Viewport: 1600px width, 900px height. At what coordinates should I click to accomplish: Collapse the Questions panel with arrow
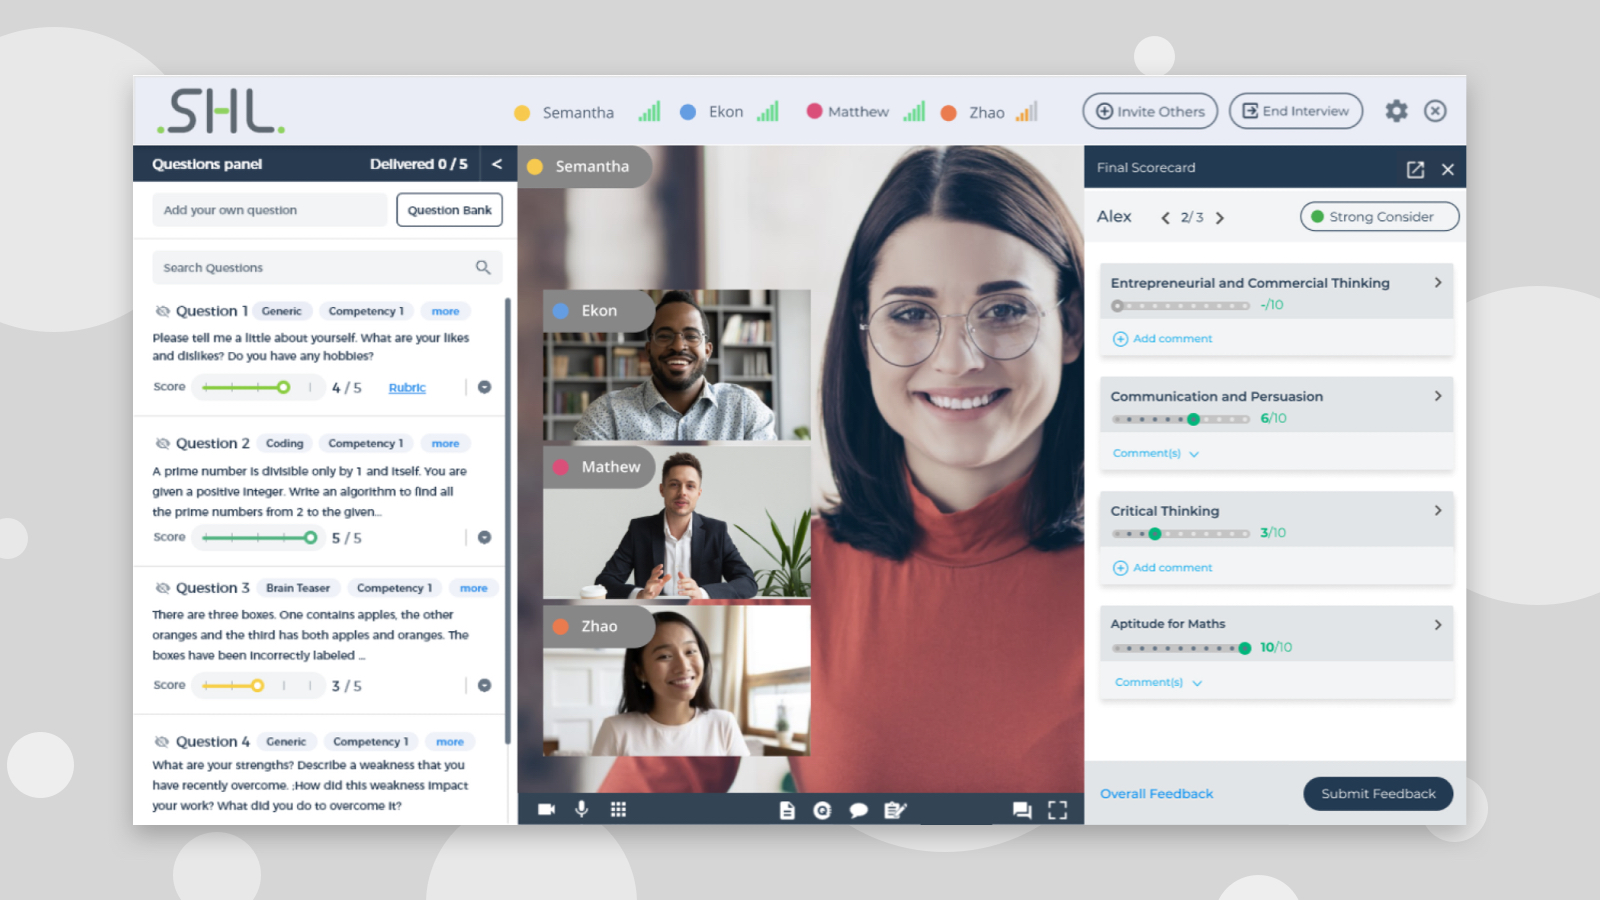click(x=497, y=164)
